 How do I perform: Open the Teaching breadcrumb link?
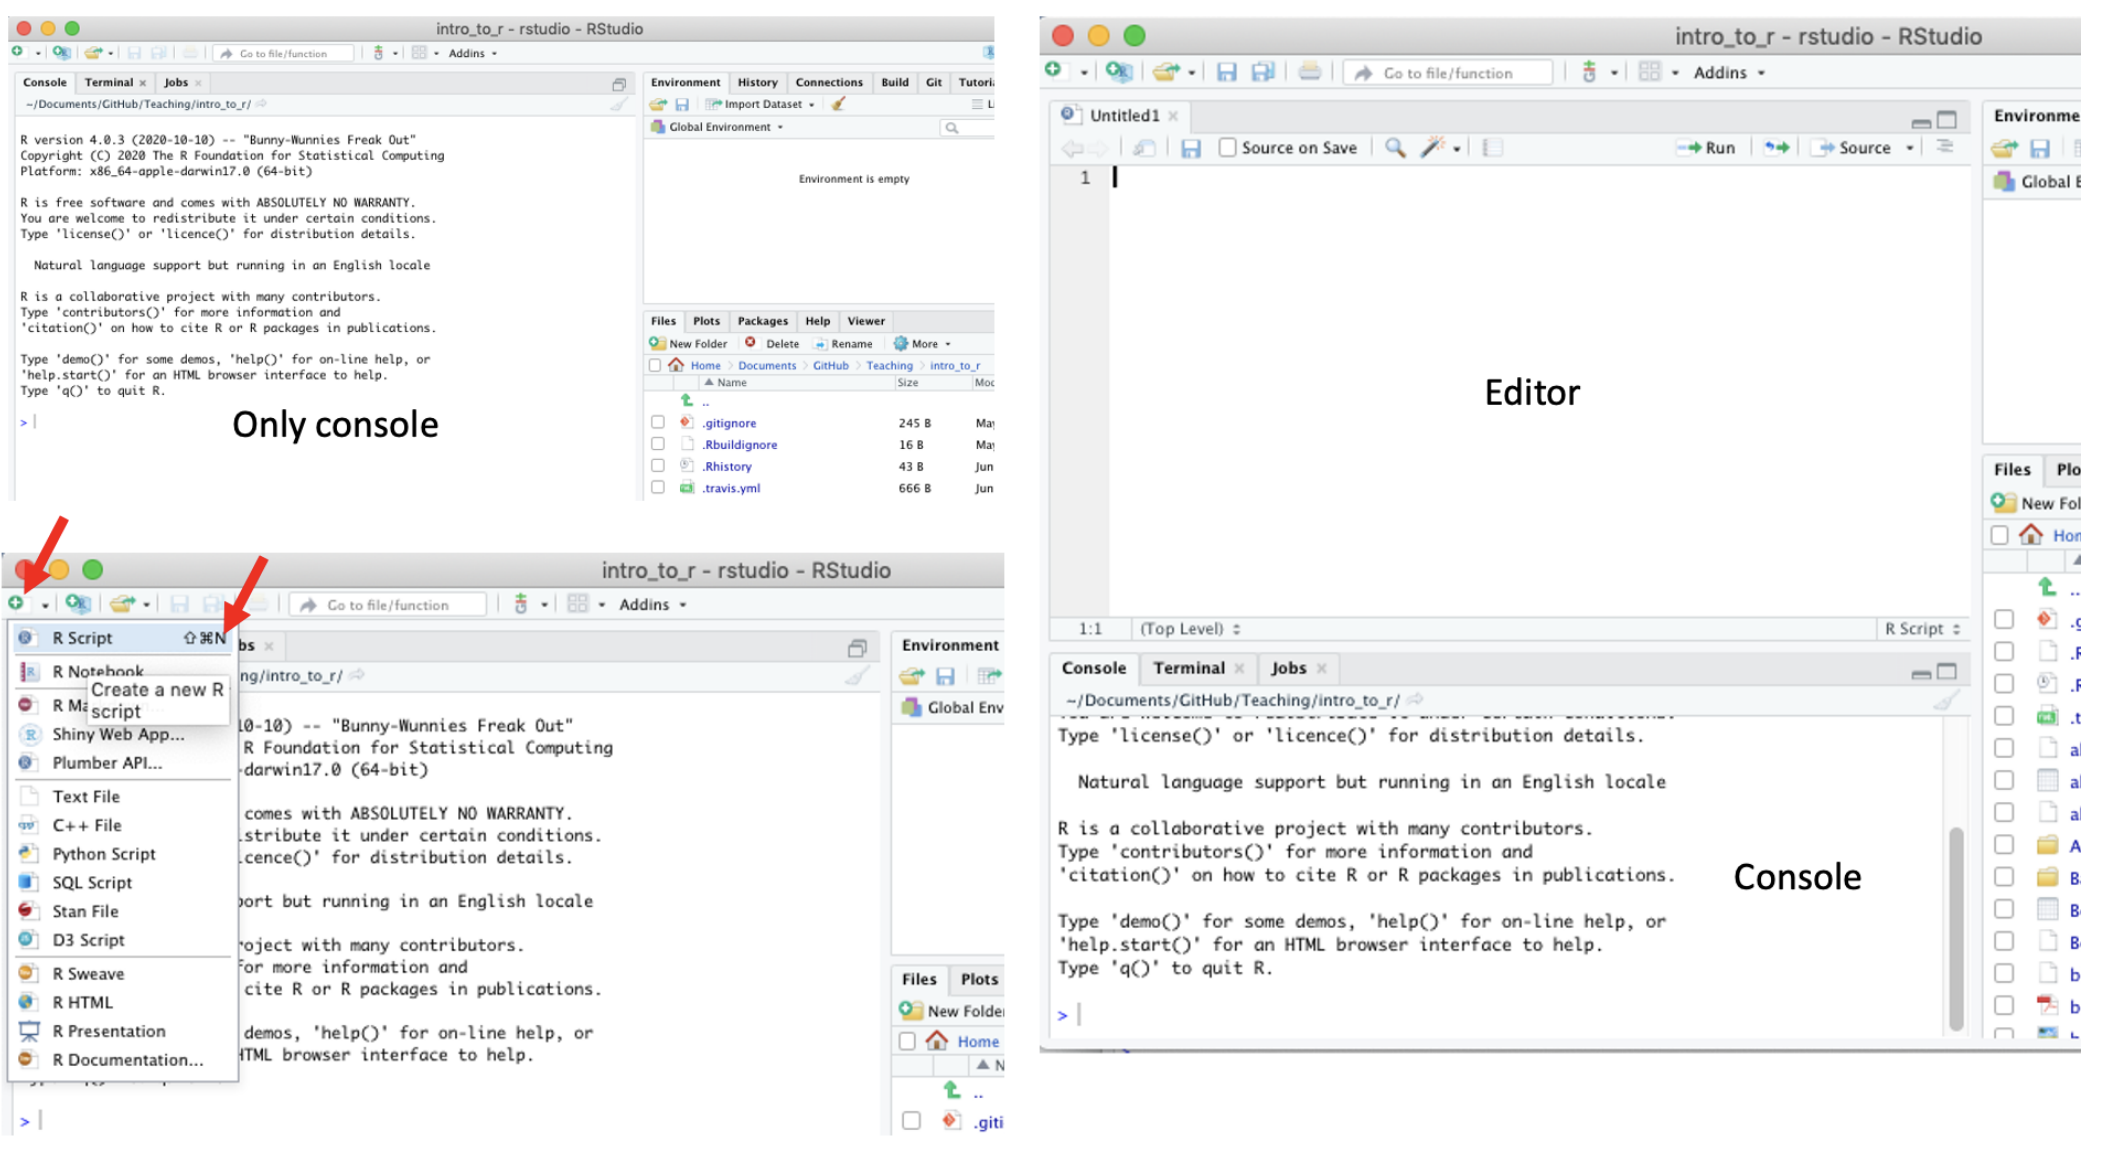coord(889,366)
